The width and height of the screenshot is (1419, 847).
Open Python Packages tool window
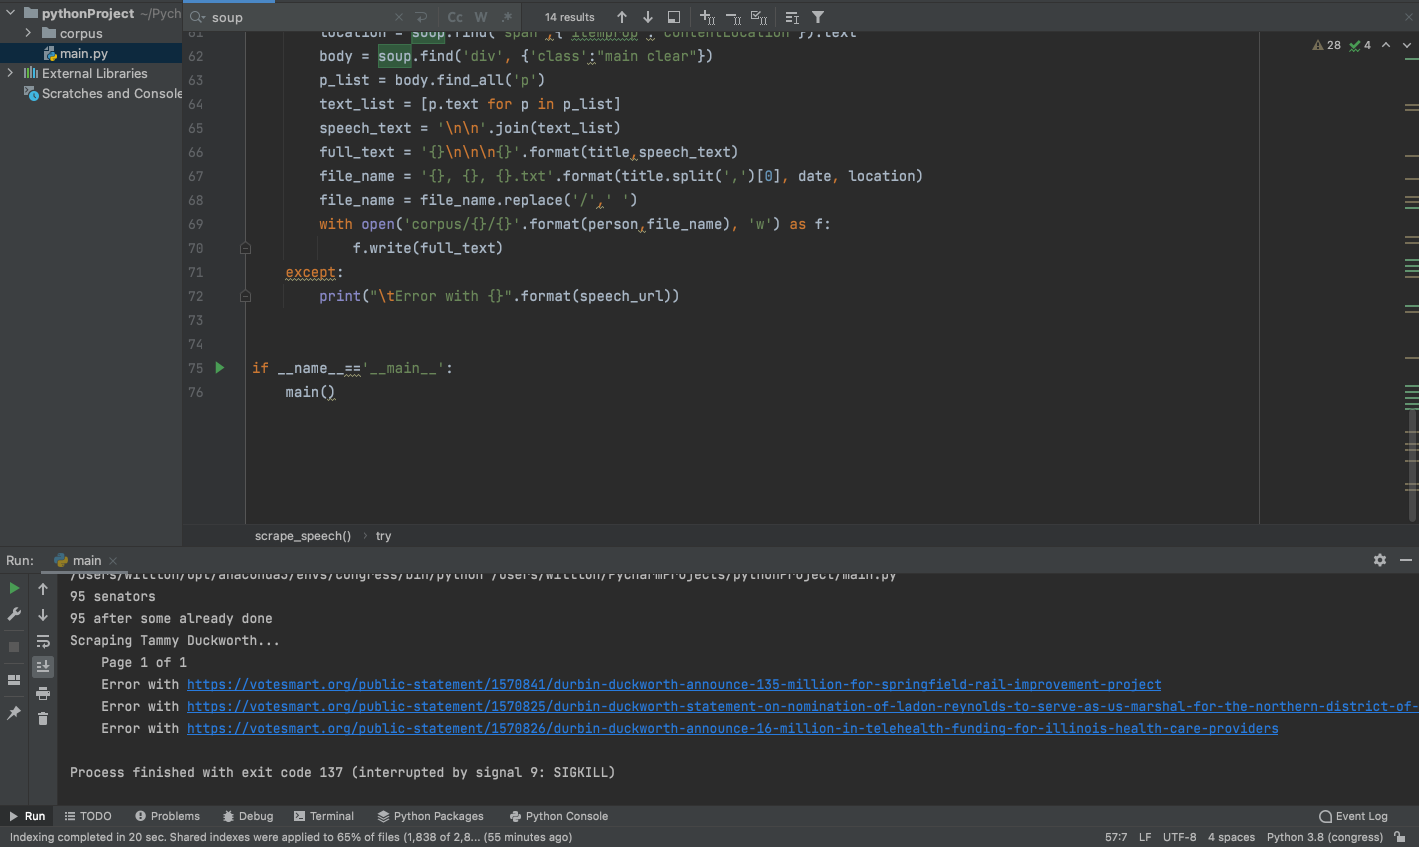click(430, 816)
